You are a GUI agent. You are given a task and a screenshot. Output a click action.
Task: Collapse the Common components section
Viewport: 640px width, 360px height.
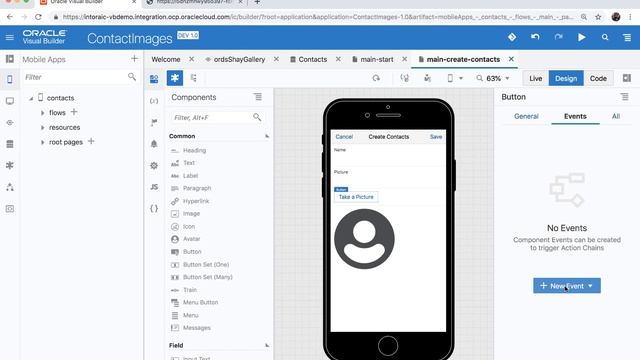267,136
